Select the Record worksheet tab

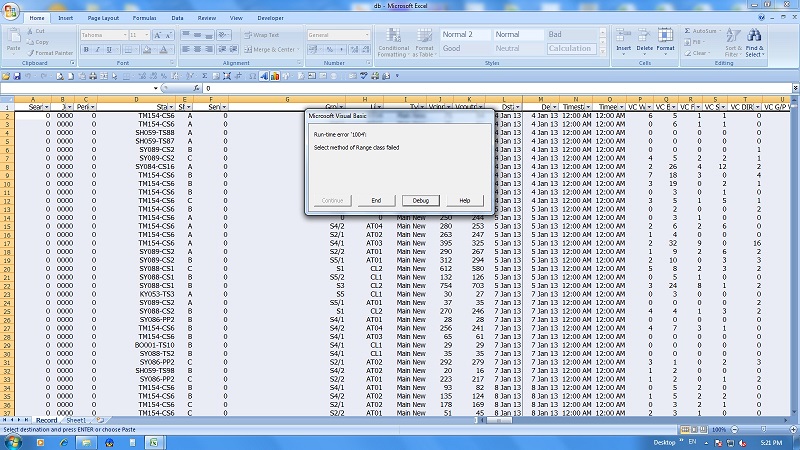click(x=46, y=420)
